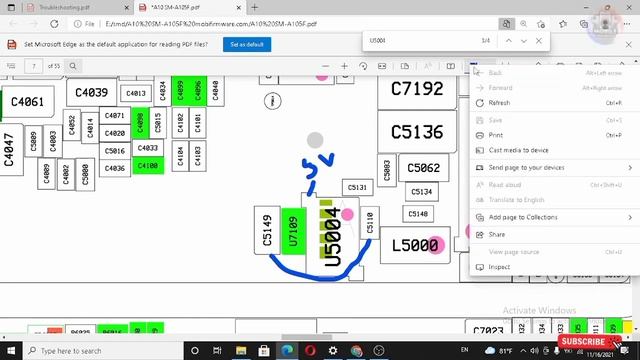Zoom in with the PDF plus icon
This screenshot has height=360, width=640.
tap(344, 66)
